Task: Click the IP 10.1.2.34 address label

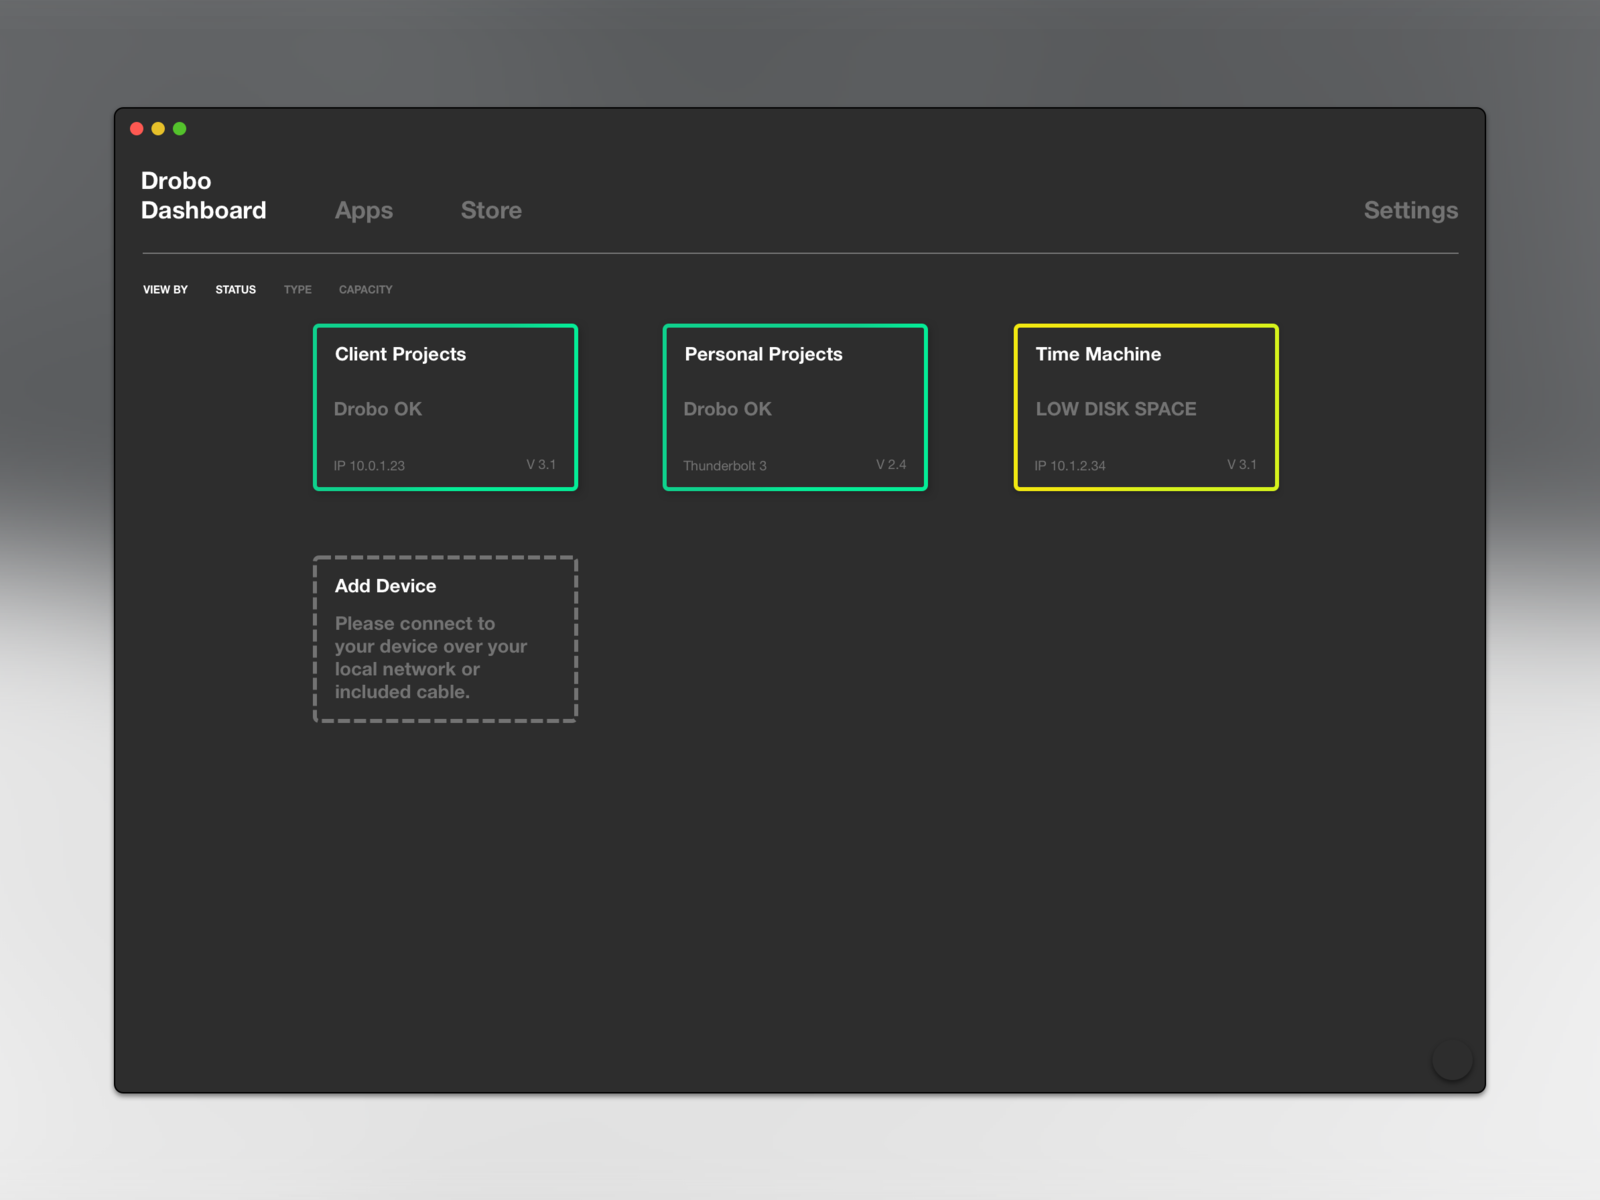Action: click(x=1070, y=466)
